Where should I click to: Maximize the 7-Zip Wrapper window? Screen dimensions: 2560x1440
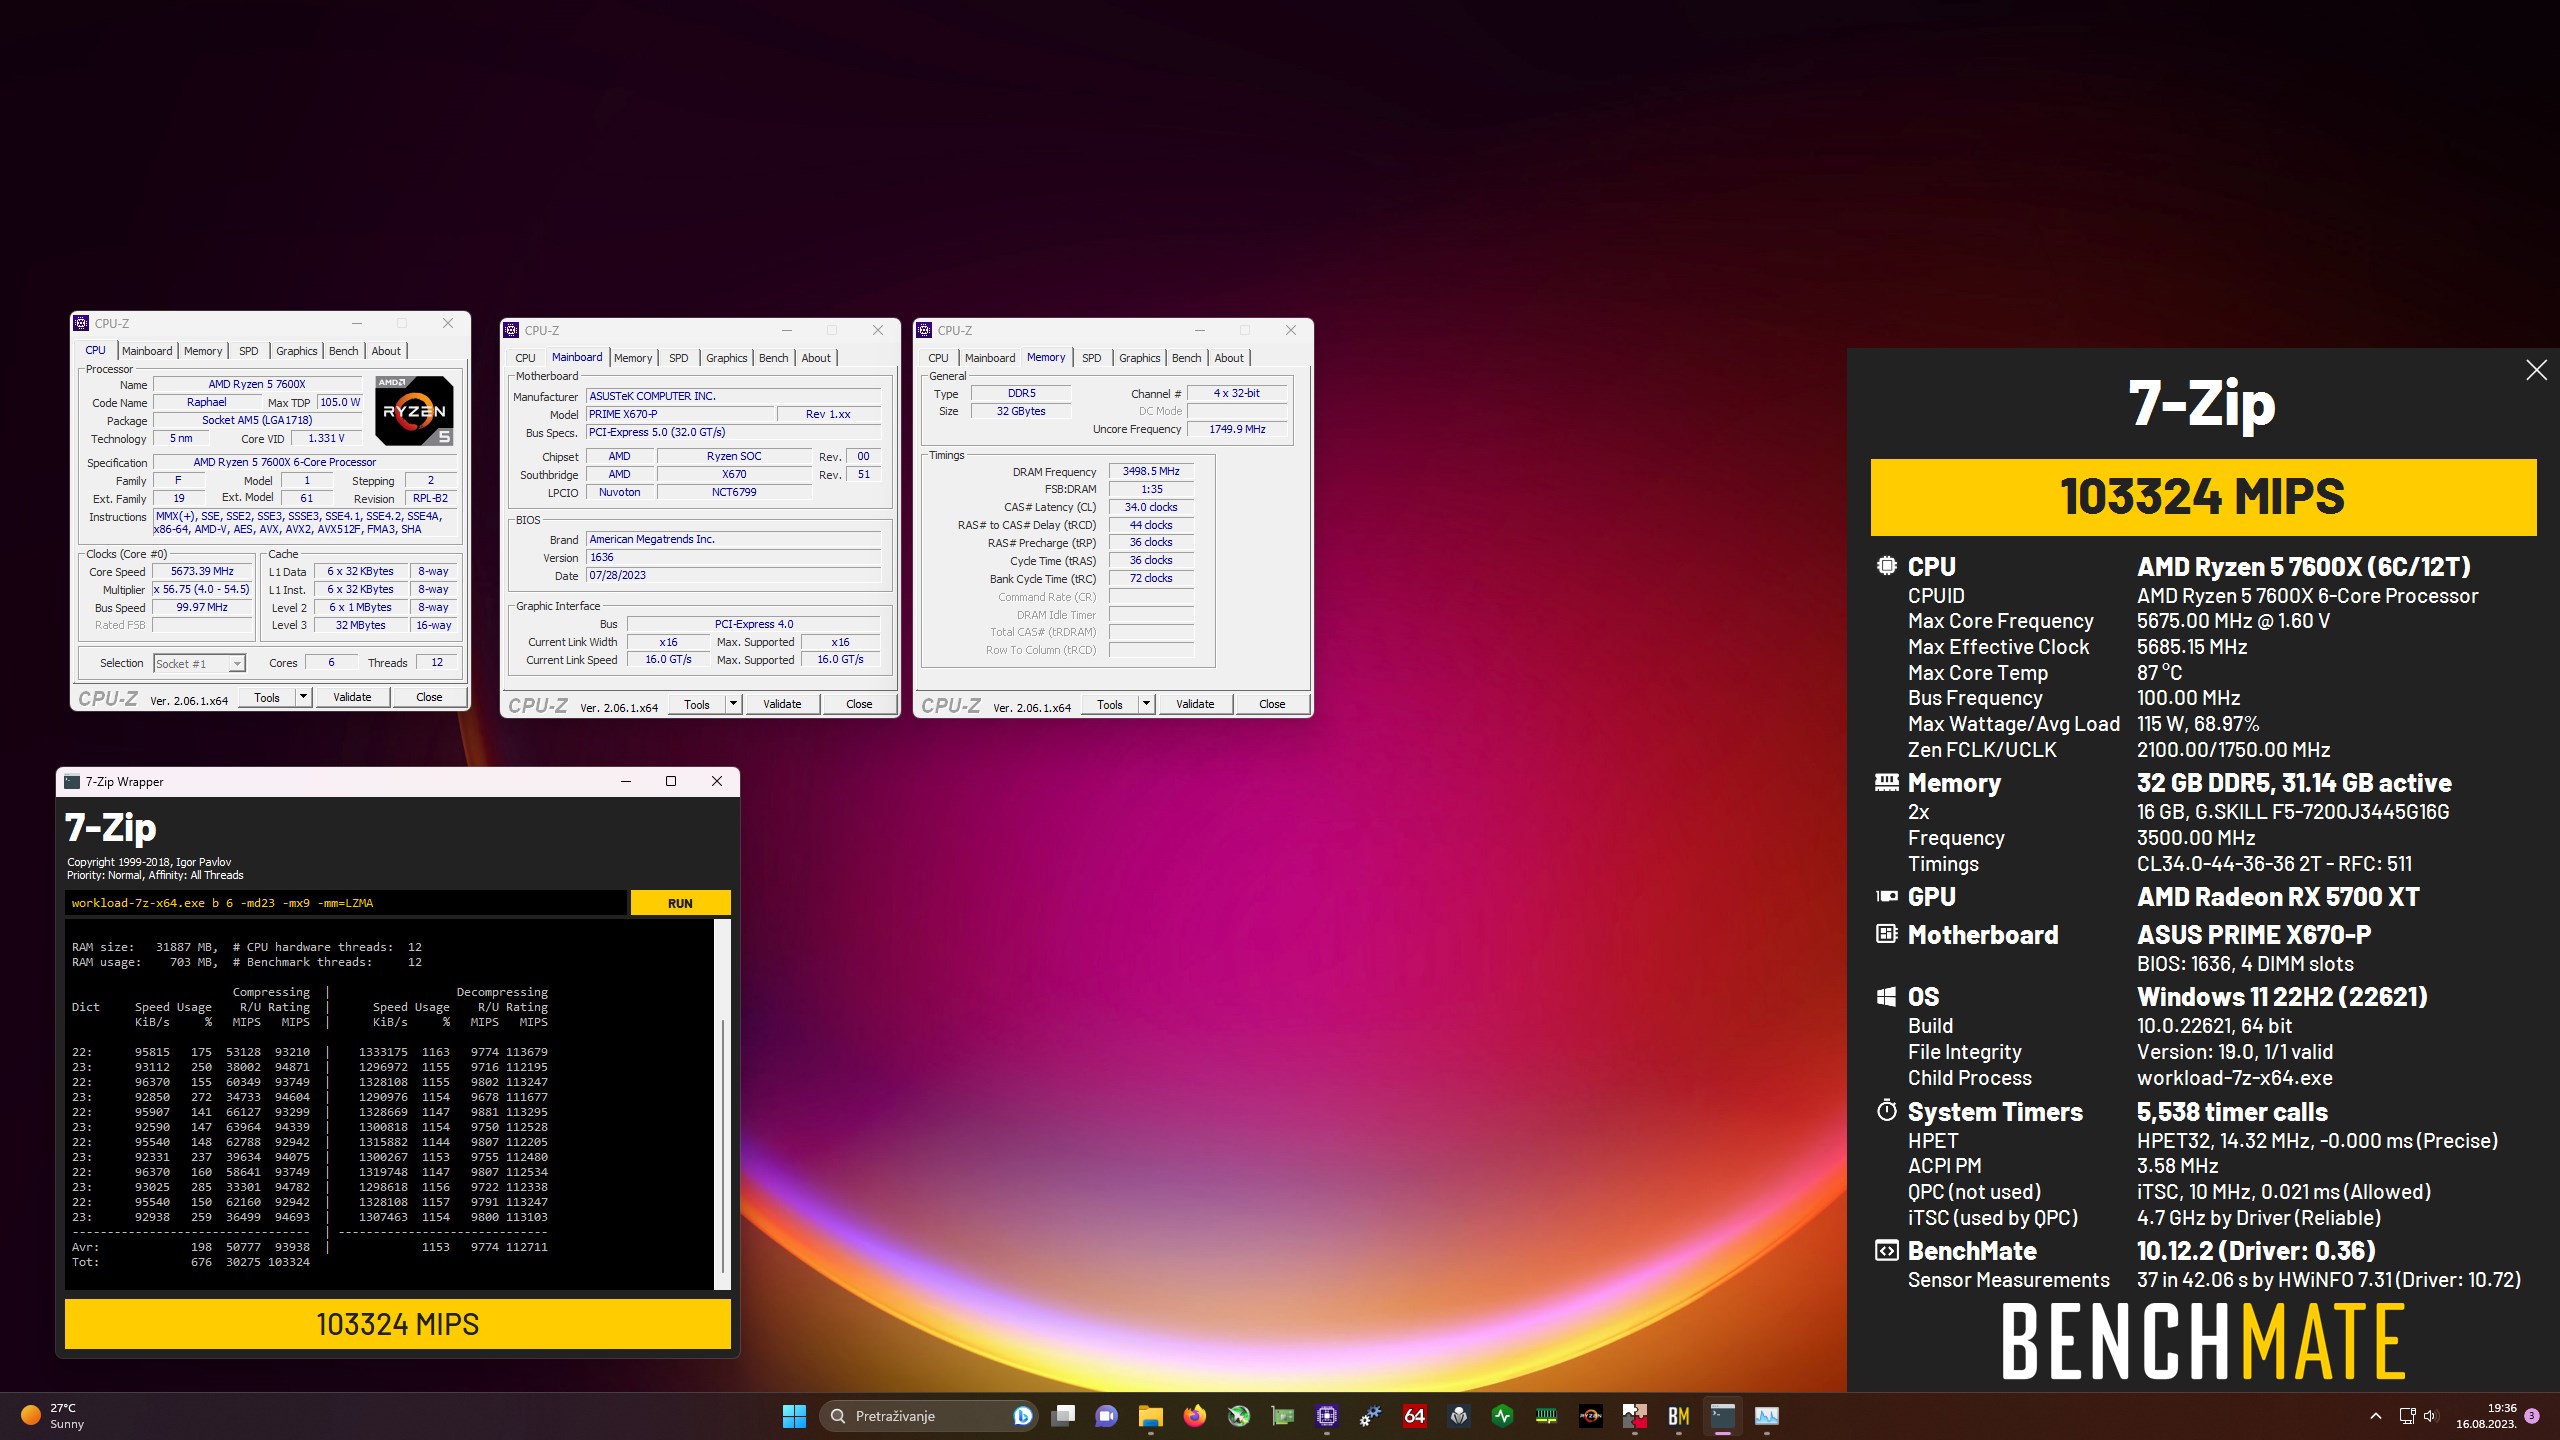(671, 781)
